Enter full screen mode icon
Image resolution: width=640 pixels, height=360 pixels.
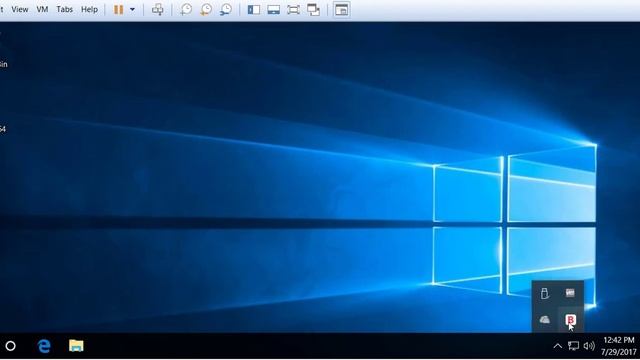(293, 10)
